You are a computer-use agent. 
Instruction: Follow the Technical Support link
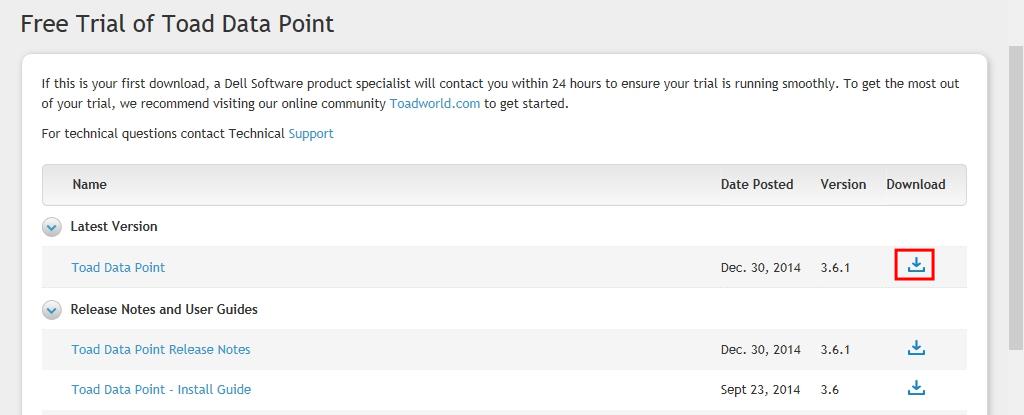(x=311, y=133)
